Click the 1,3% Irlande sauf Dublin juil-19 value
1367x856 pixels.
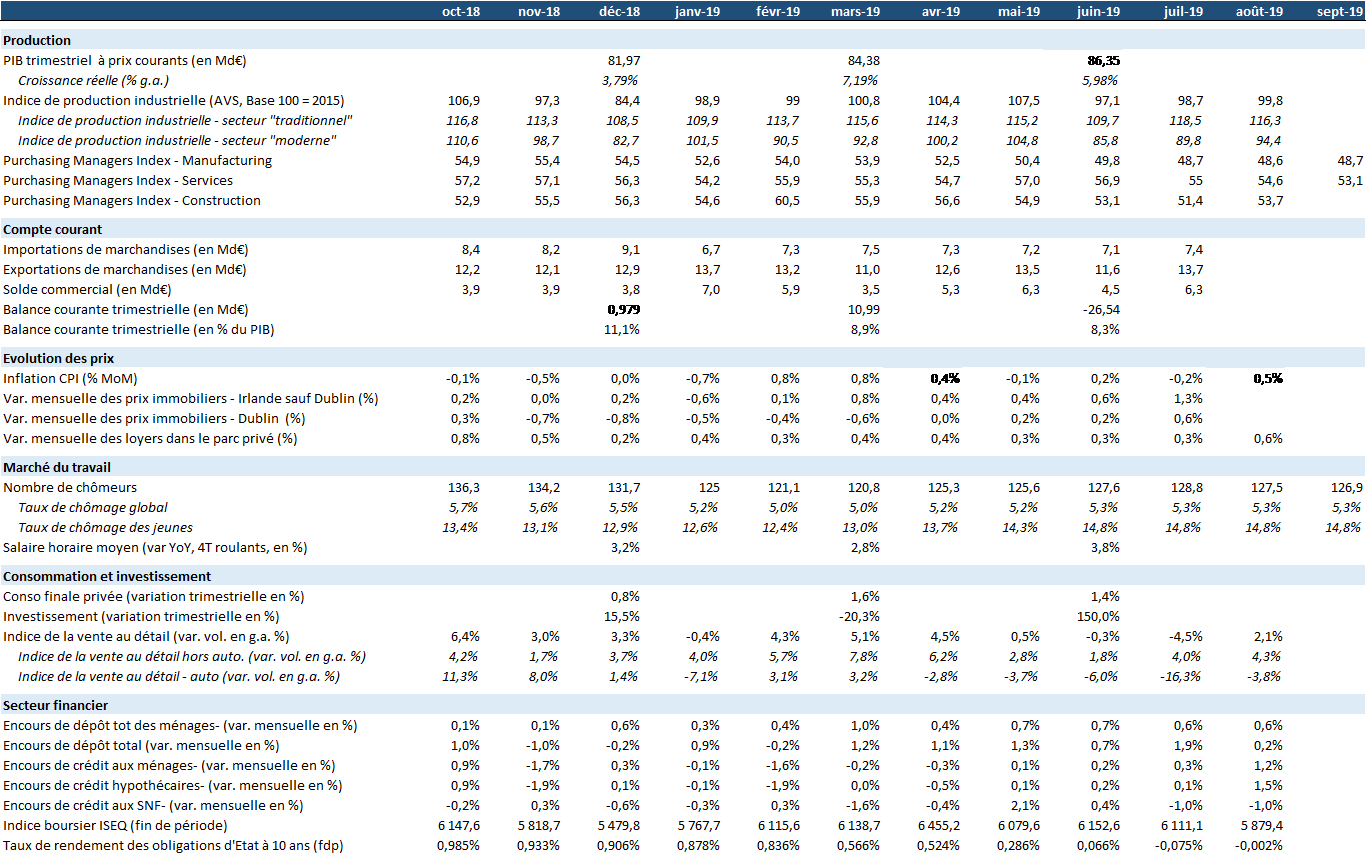point(1186,398)
